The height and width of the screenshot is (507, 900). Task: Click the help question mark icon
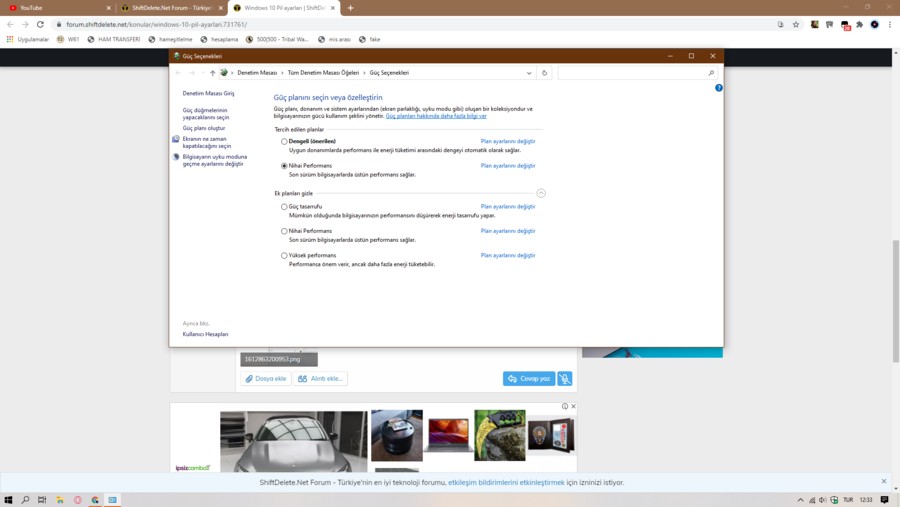click(x=718, y=88)
